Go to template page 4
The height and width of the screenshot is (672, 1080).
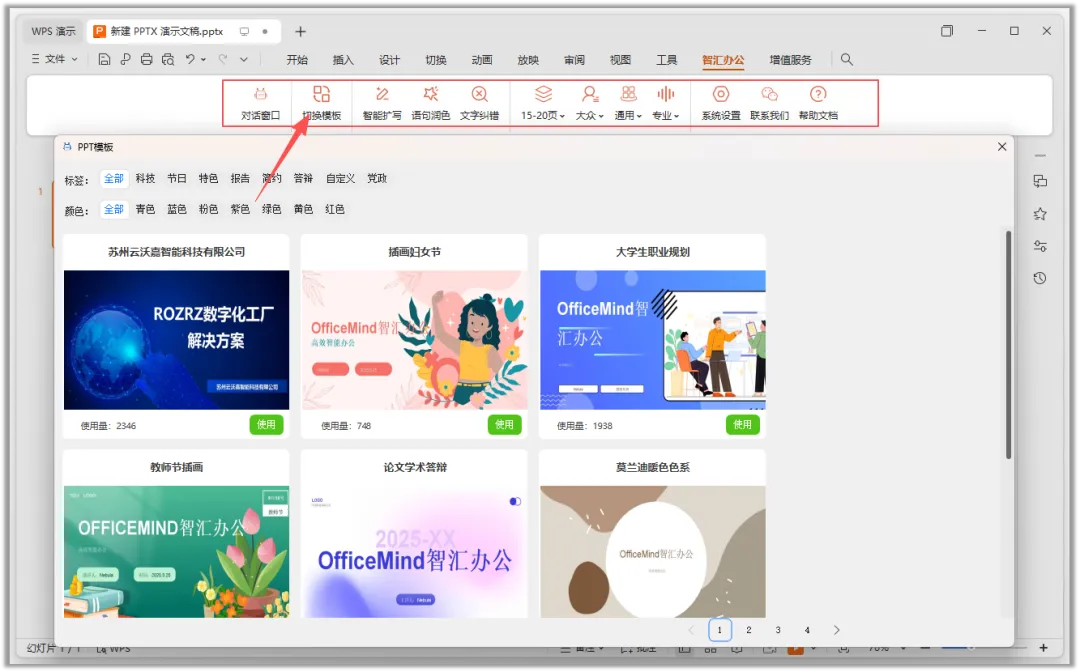tap(807, 630)
